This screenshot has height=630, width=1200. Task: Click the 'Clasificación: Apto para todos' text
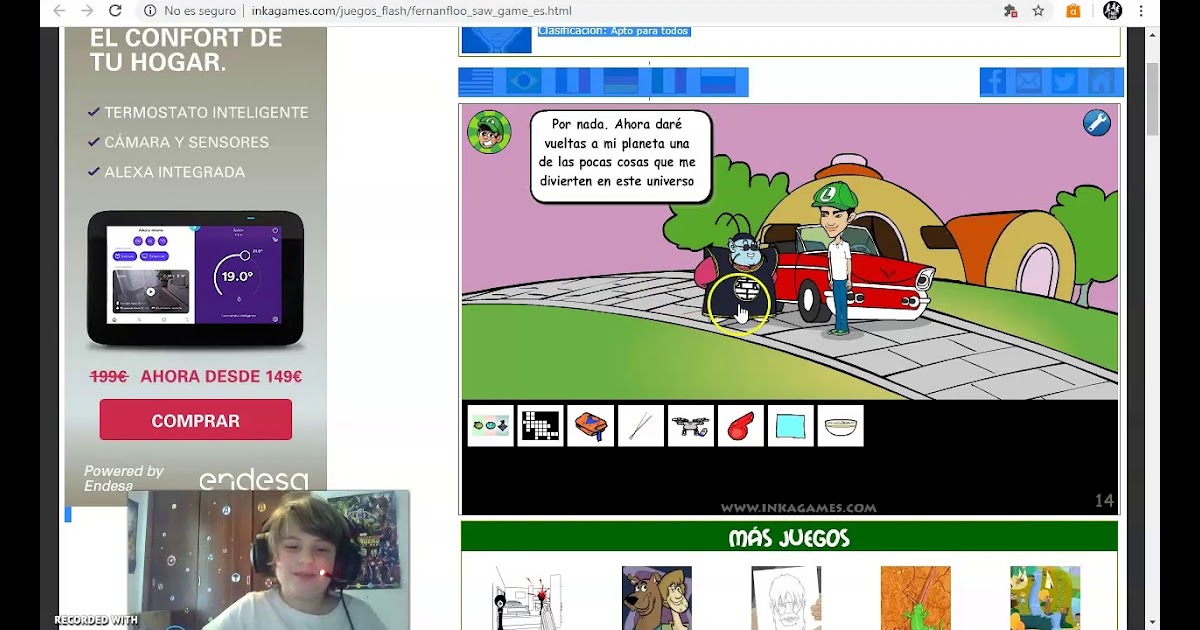click(x=613, y=31)
